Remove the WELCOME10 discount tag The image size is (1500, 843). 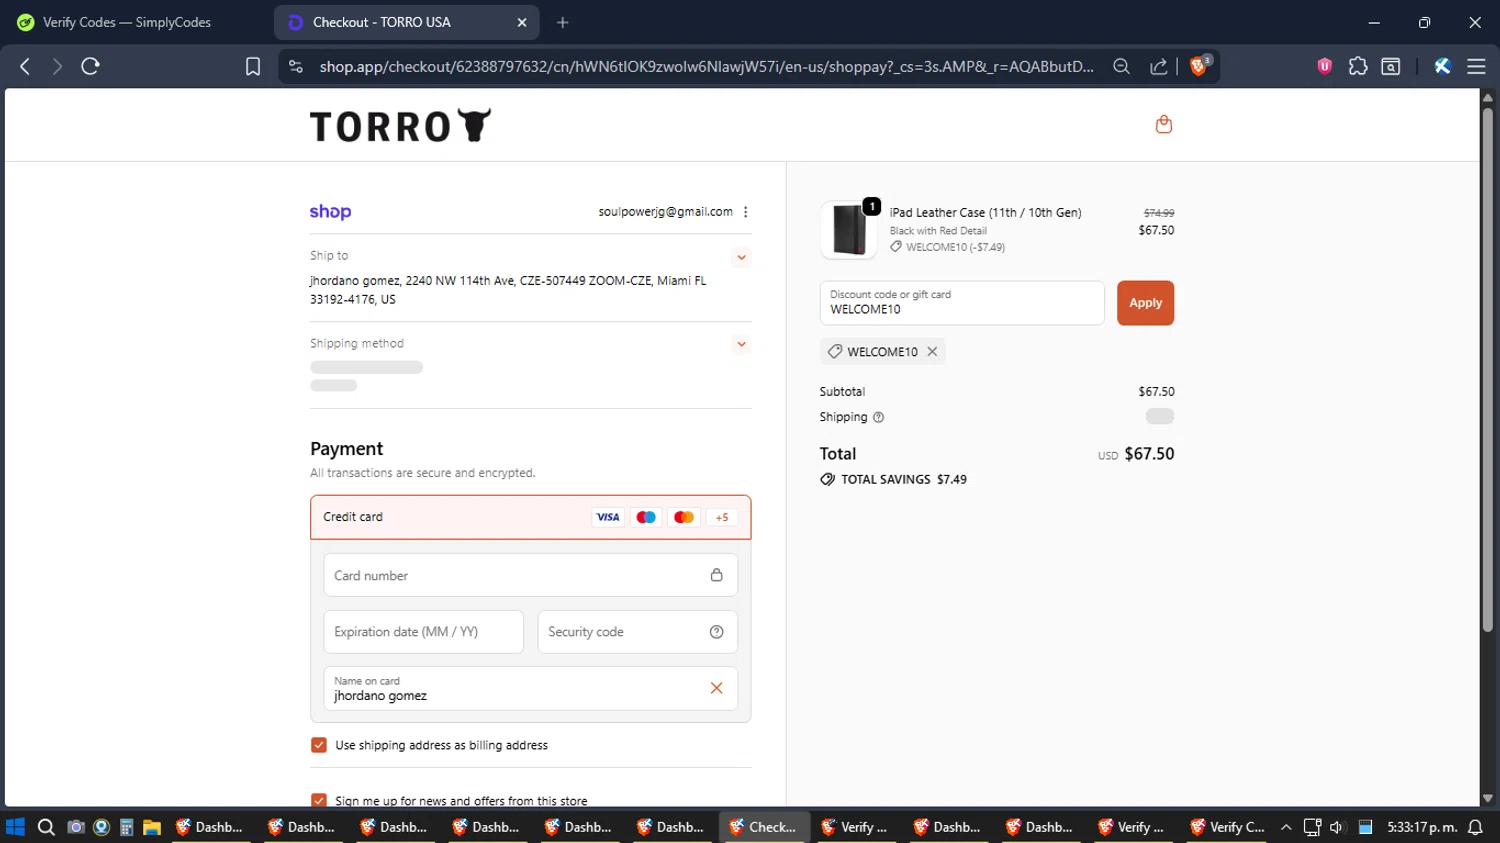(932, 351)
